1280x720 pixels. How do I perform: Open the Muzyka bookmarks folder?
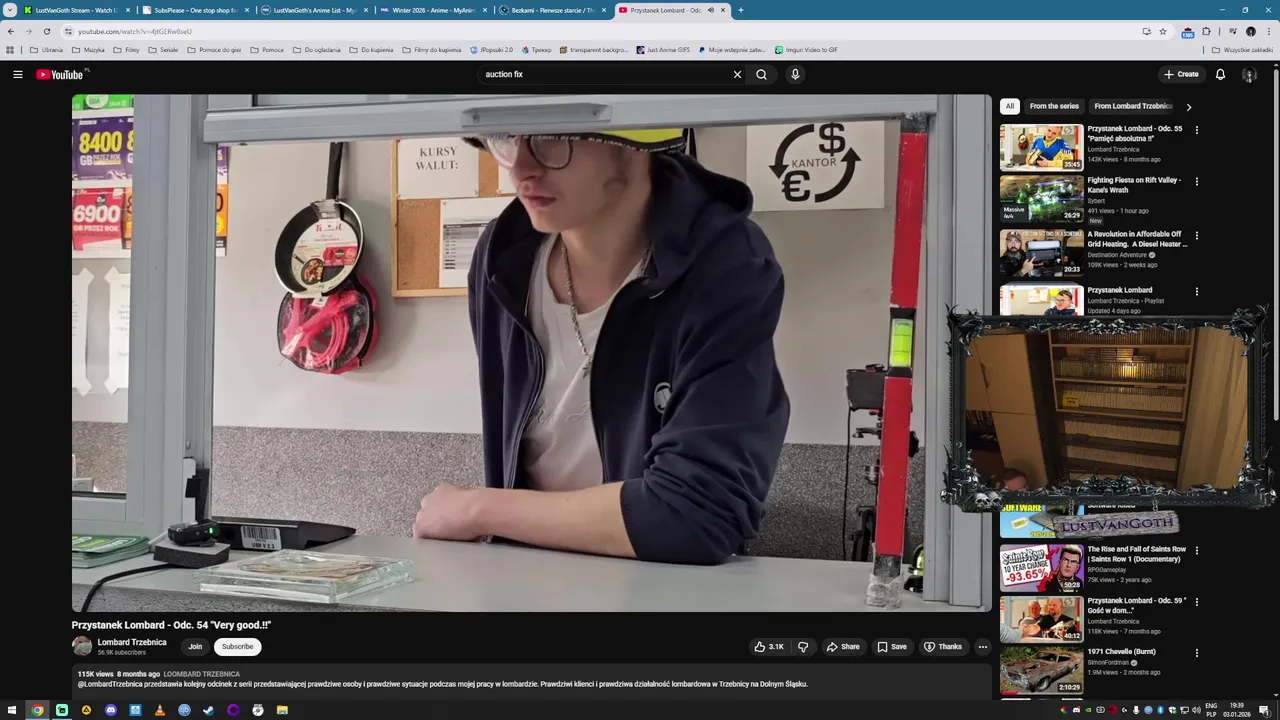[x=88, y=50]
